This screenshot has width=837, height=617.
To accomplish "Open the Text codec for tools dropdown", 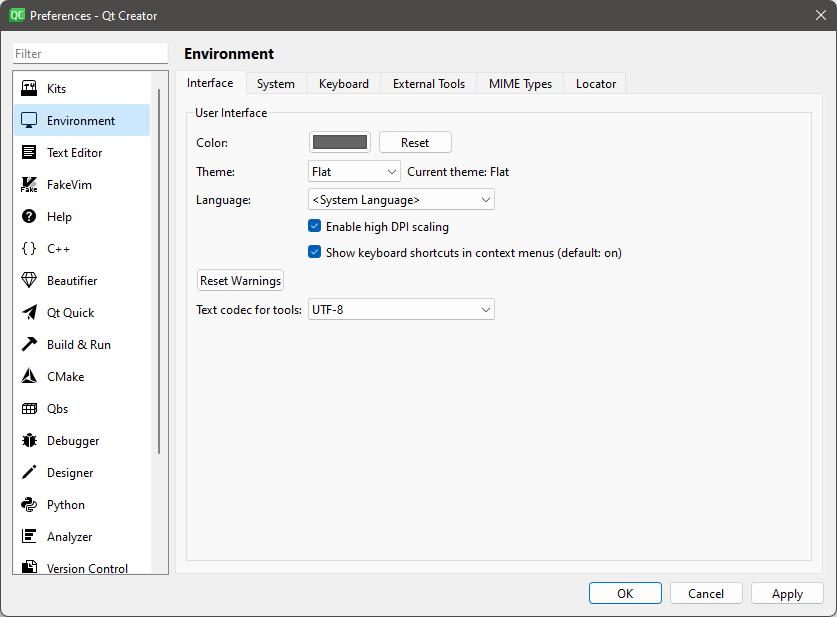I will point(401,310).
